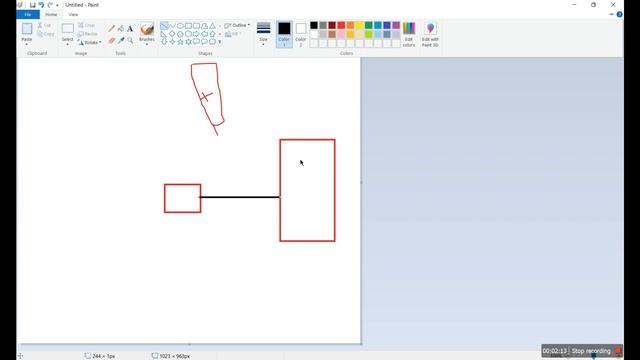Viewport: 640px width, 360px height.
Task: Choose the Polygon shape
Action: [204, 26]
